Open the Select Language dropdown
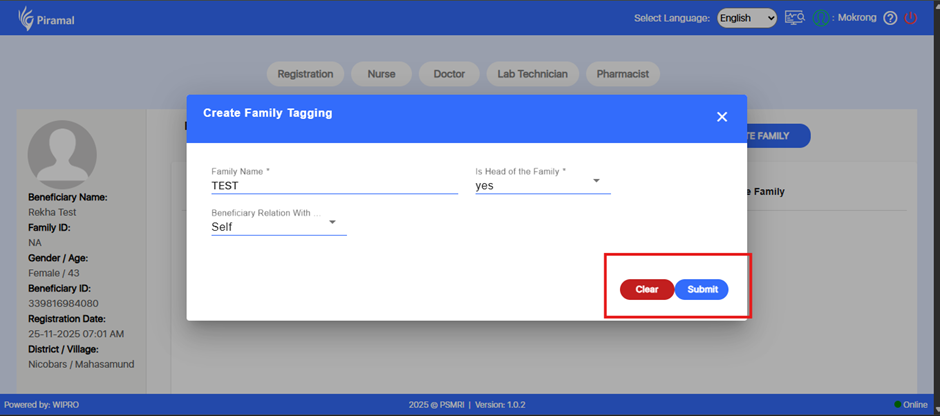The image size is (940, 416). (746, 18)
